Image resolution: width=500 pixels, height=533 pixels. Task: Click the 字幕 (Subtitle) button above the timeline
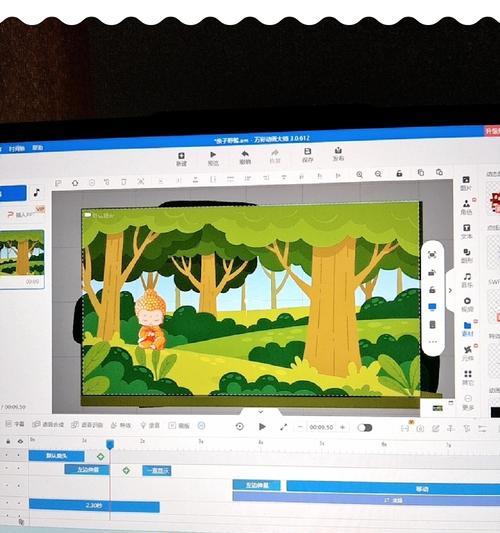click(x=15, y=424)
